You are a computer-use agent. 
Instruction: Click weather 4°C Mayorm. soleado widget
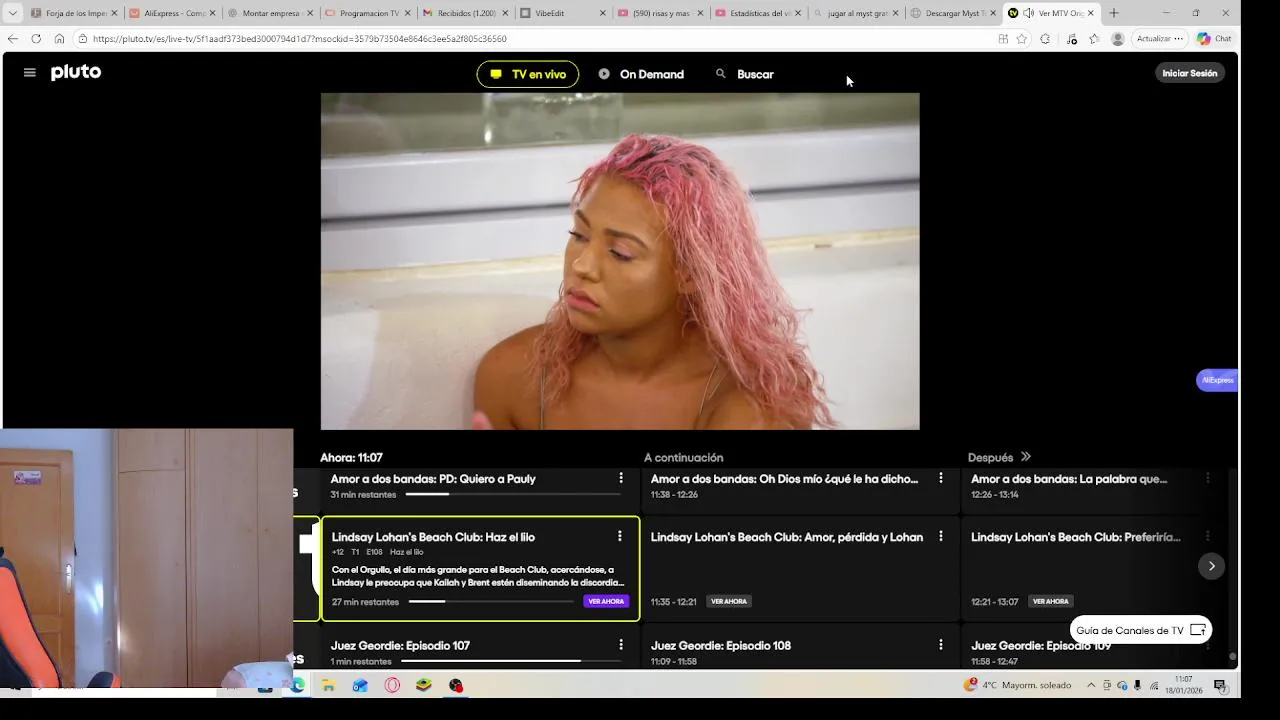tap(1017, 685)
